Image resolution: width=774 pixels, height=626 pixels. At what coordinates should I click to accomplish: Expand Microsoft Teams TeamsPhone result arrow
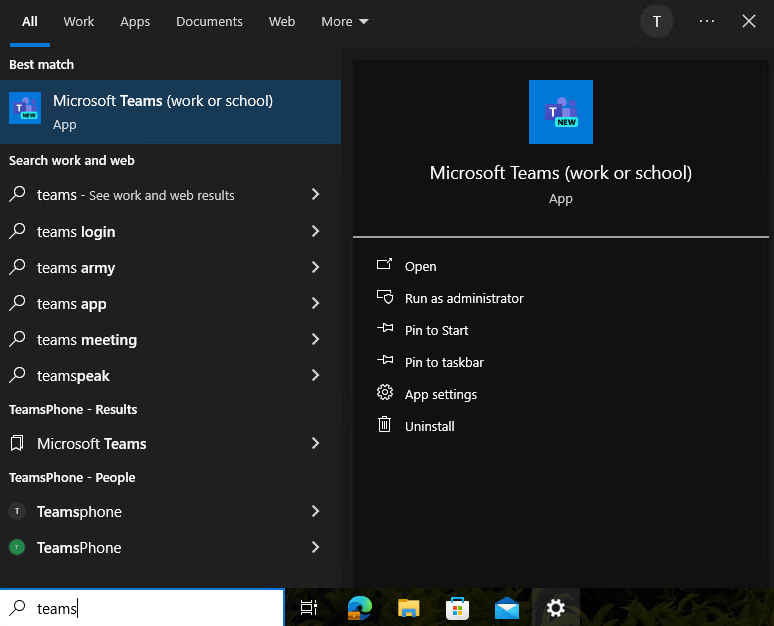[x=315, y=443]
